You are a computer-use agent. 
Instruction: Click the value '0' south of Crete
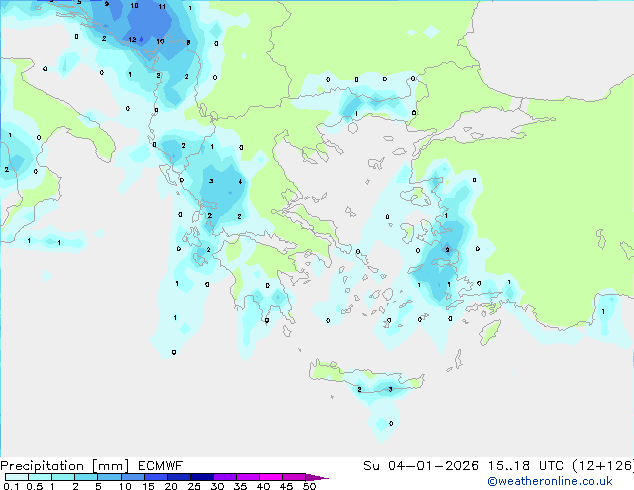391,423
